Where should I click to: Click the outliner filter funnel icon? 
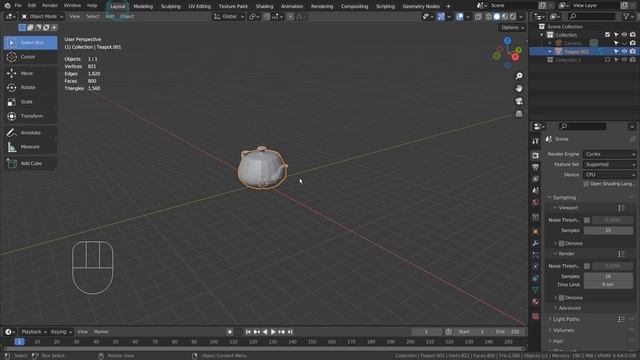pyautogui.click(x=627, y=16)
